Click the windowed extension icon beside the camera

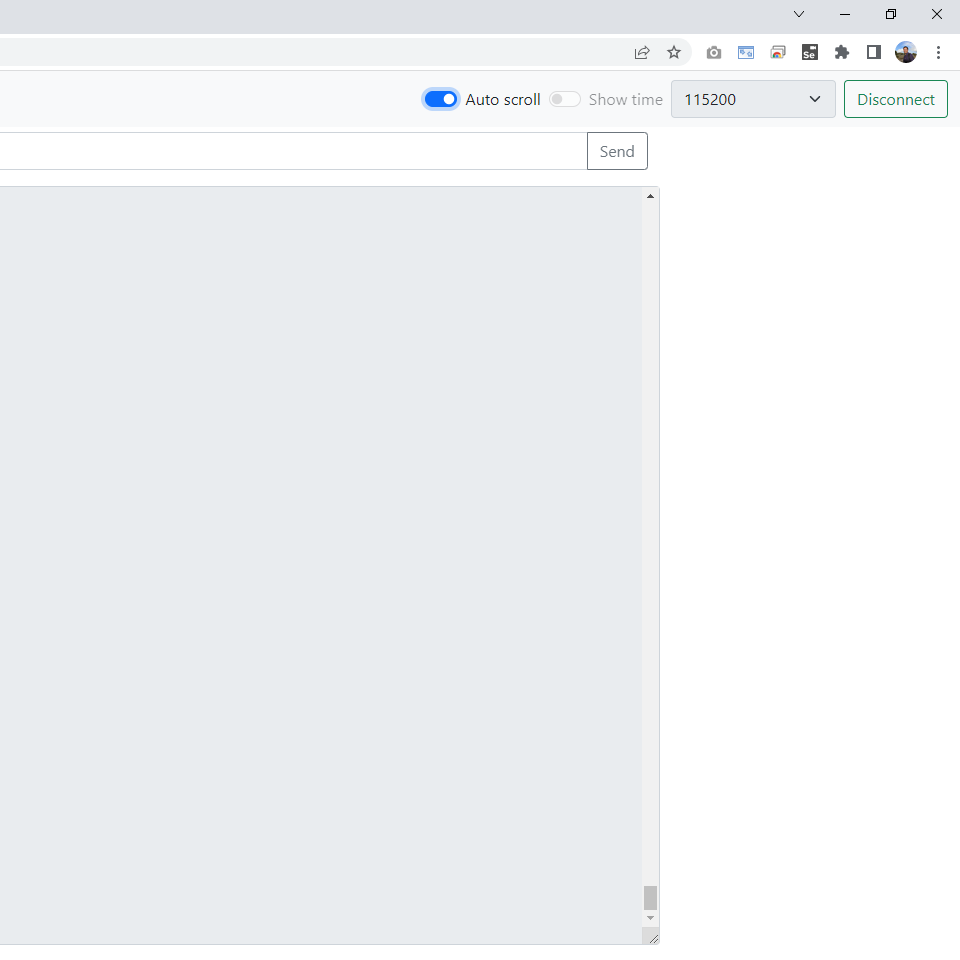(x=746, y=52)
